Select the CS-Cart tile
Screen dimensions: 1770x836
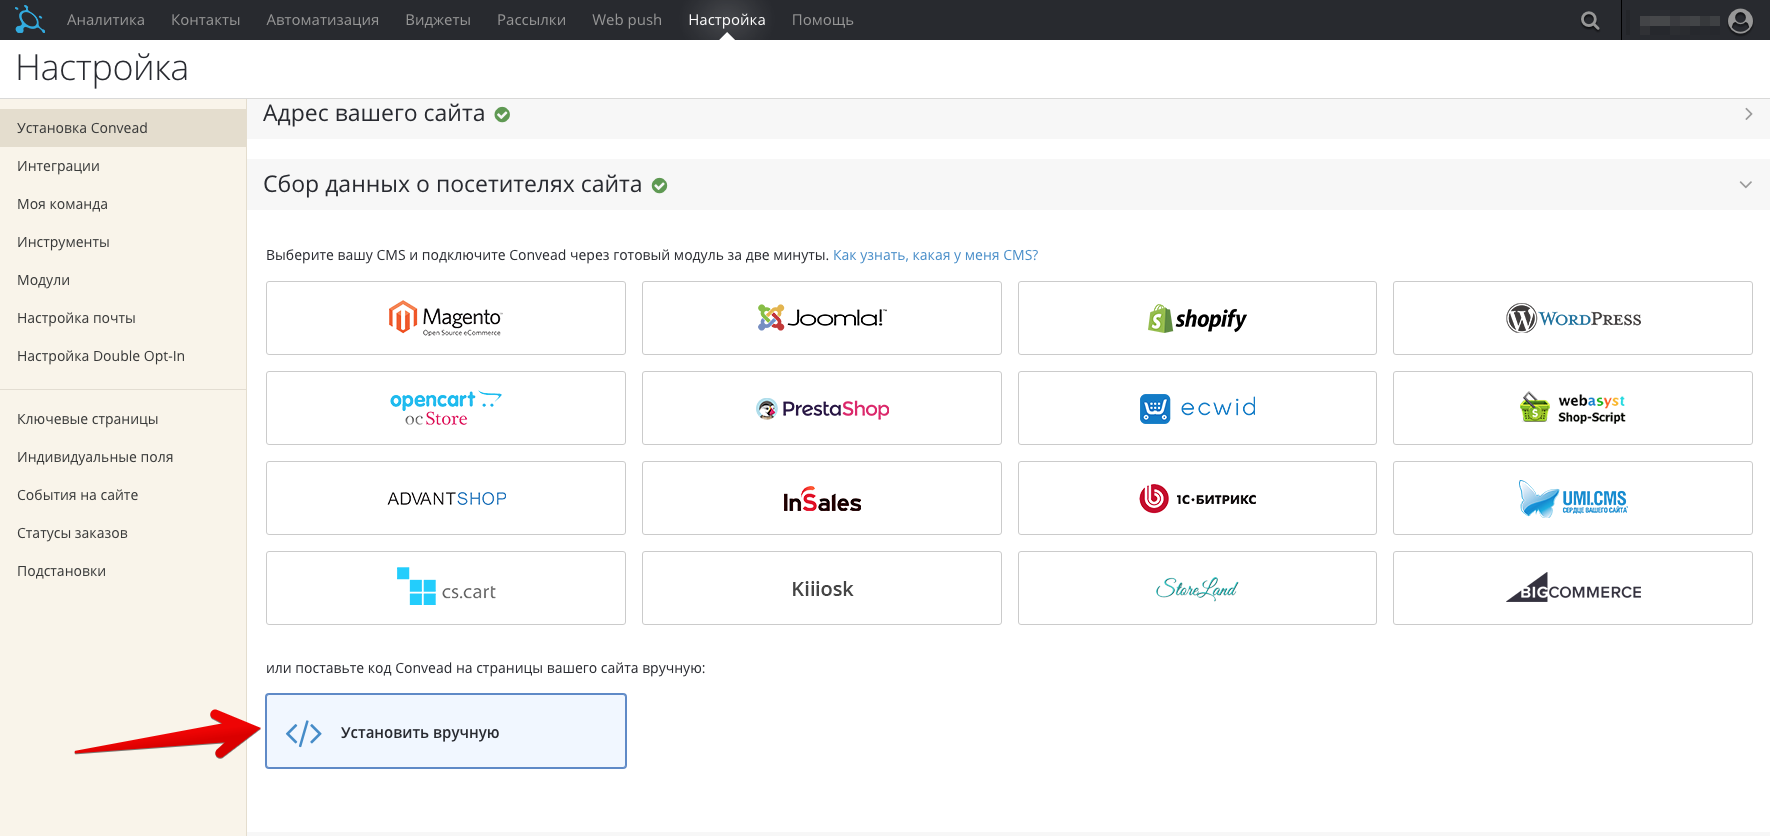coord(446,588)
